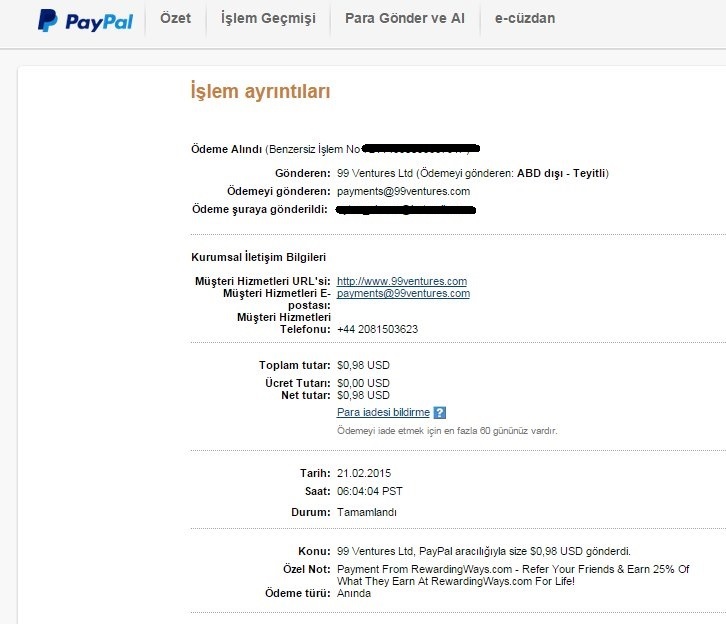
Task: Click the payments@99ventures.com customer service email link
Action: (x=403, y=293)
